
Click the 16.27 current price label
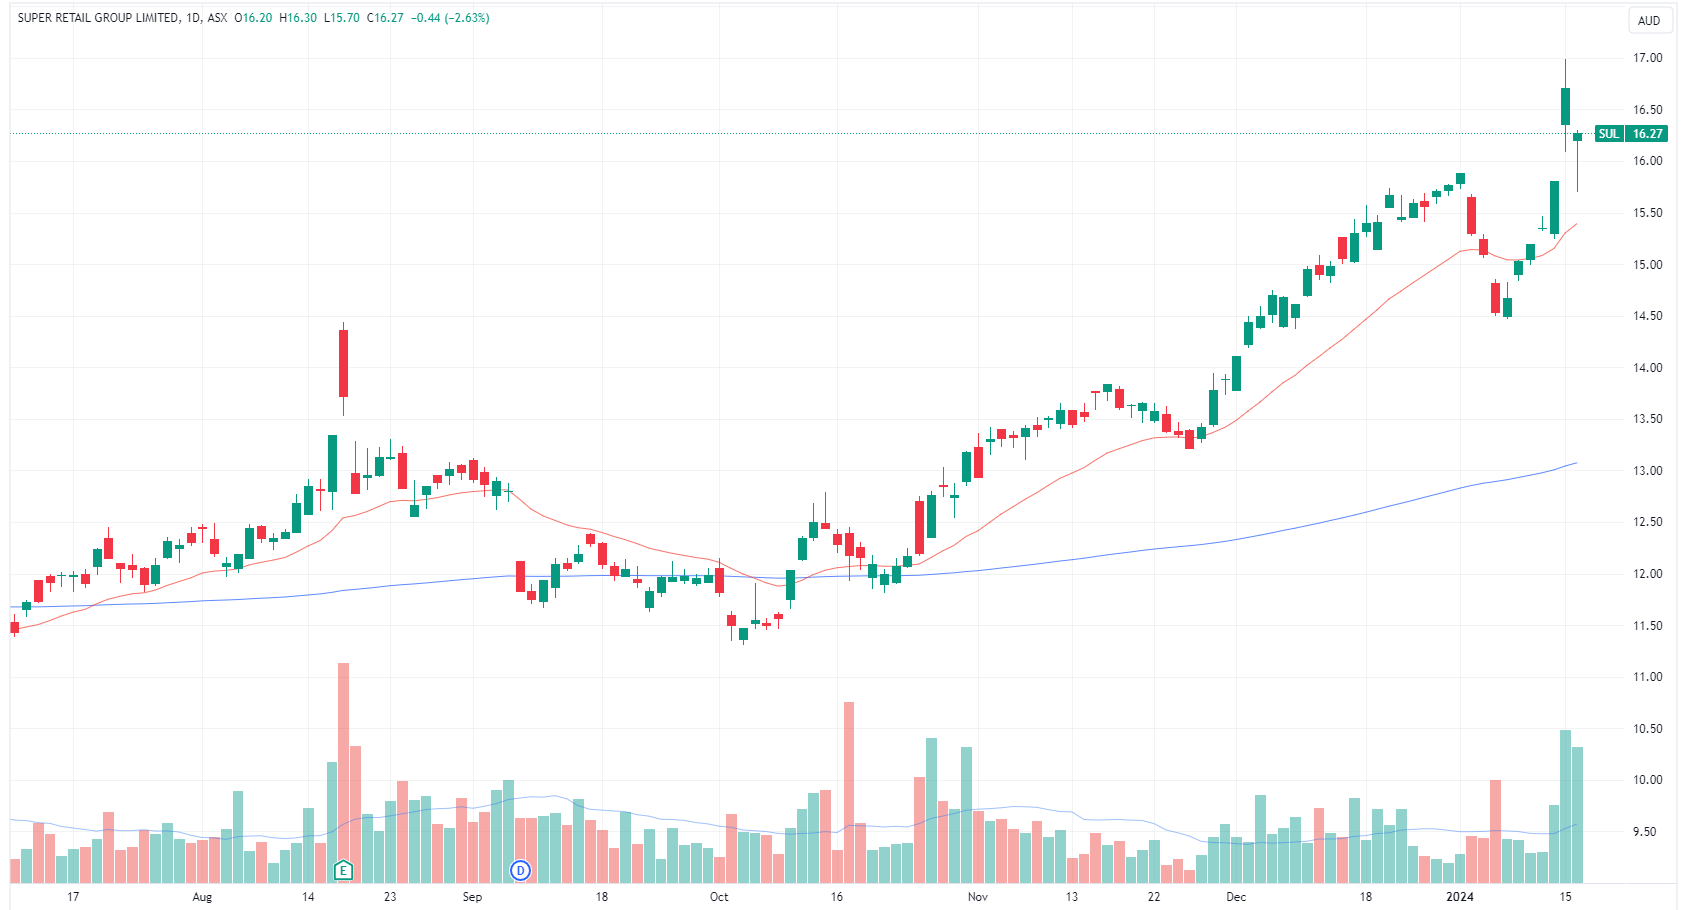(1647, 134)
